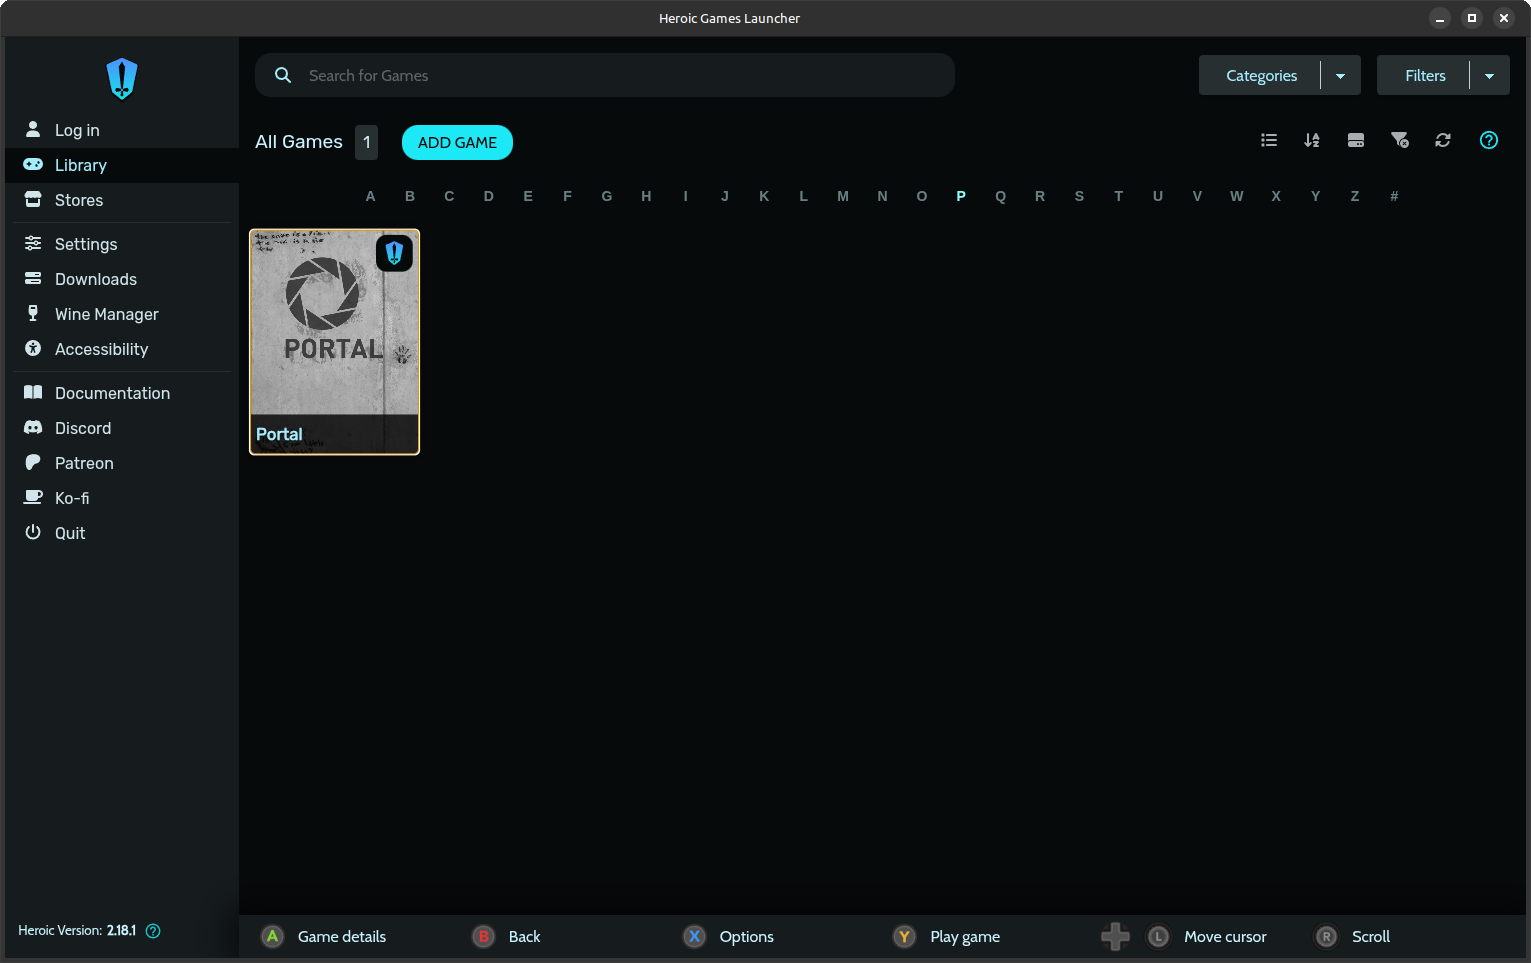1531x963 pixels.
Task: Click the Heroic shield logo in sidebar
Action: point(122,79)
